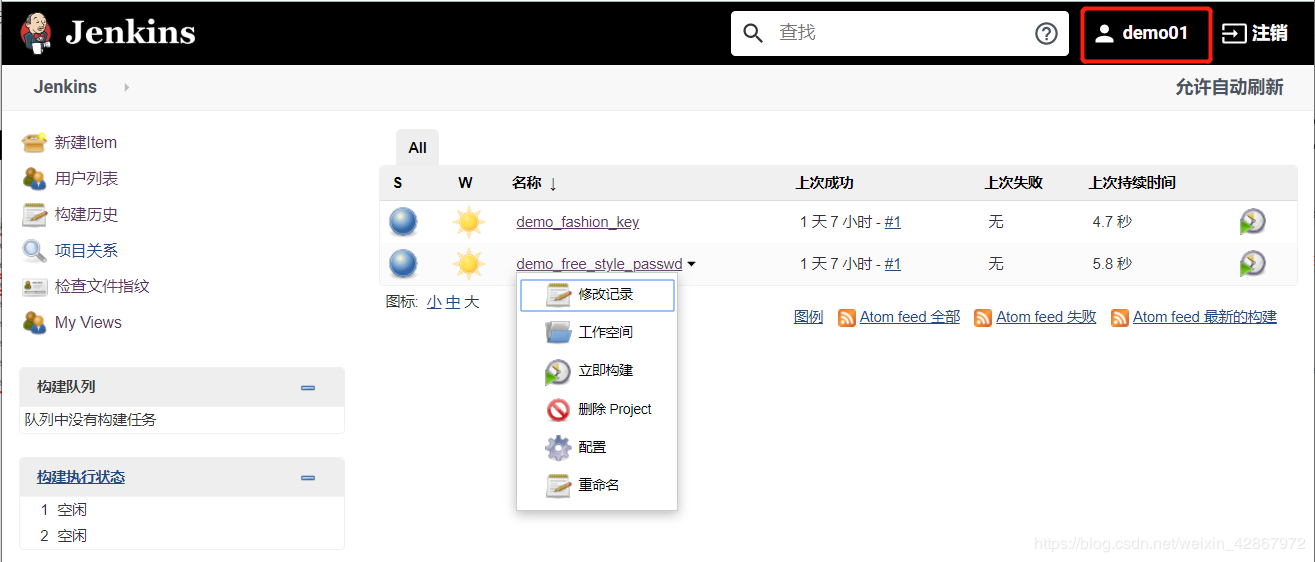Click the 删除 Project red prohibition icon
Viewport: 1315px width, 562px height.
pyautogui.click(x=558, y=409)
